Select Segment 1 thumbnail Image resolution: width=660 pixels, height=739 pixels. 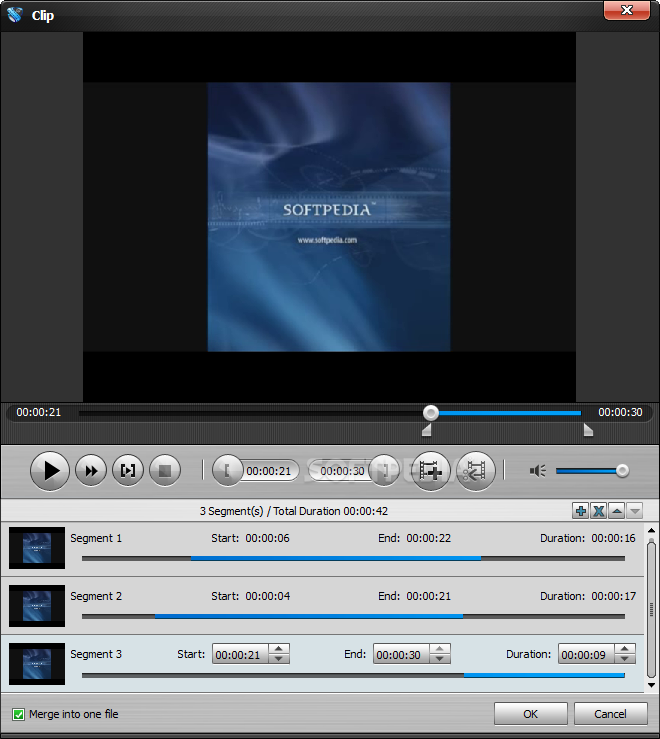coord(37,548)
